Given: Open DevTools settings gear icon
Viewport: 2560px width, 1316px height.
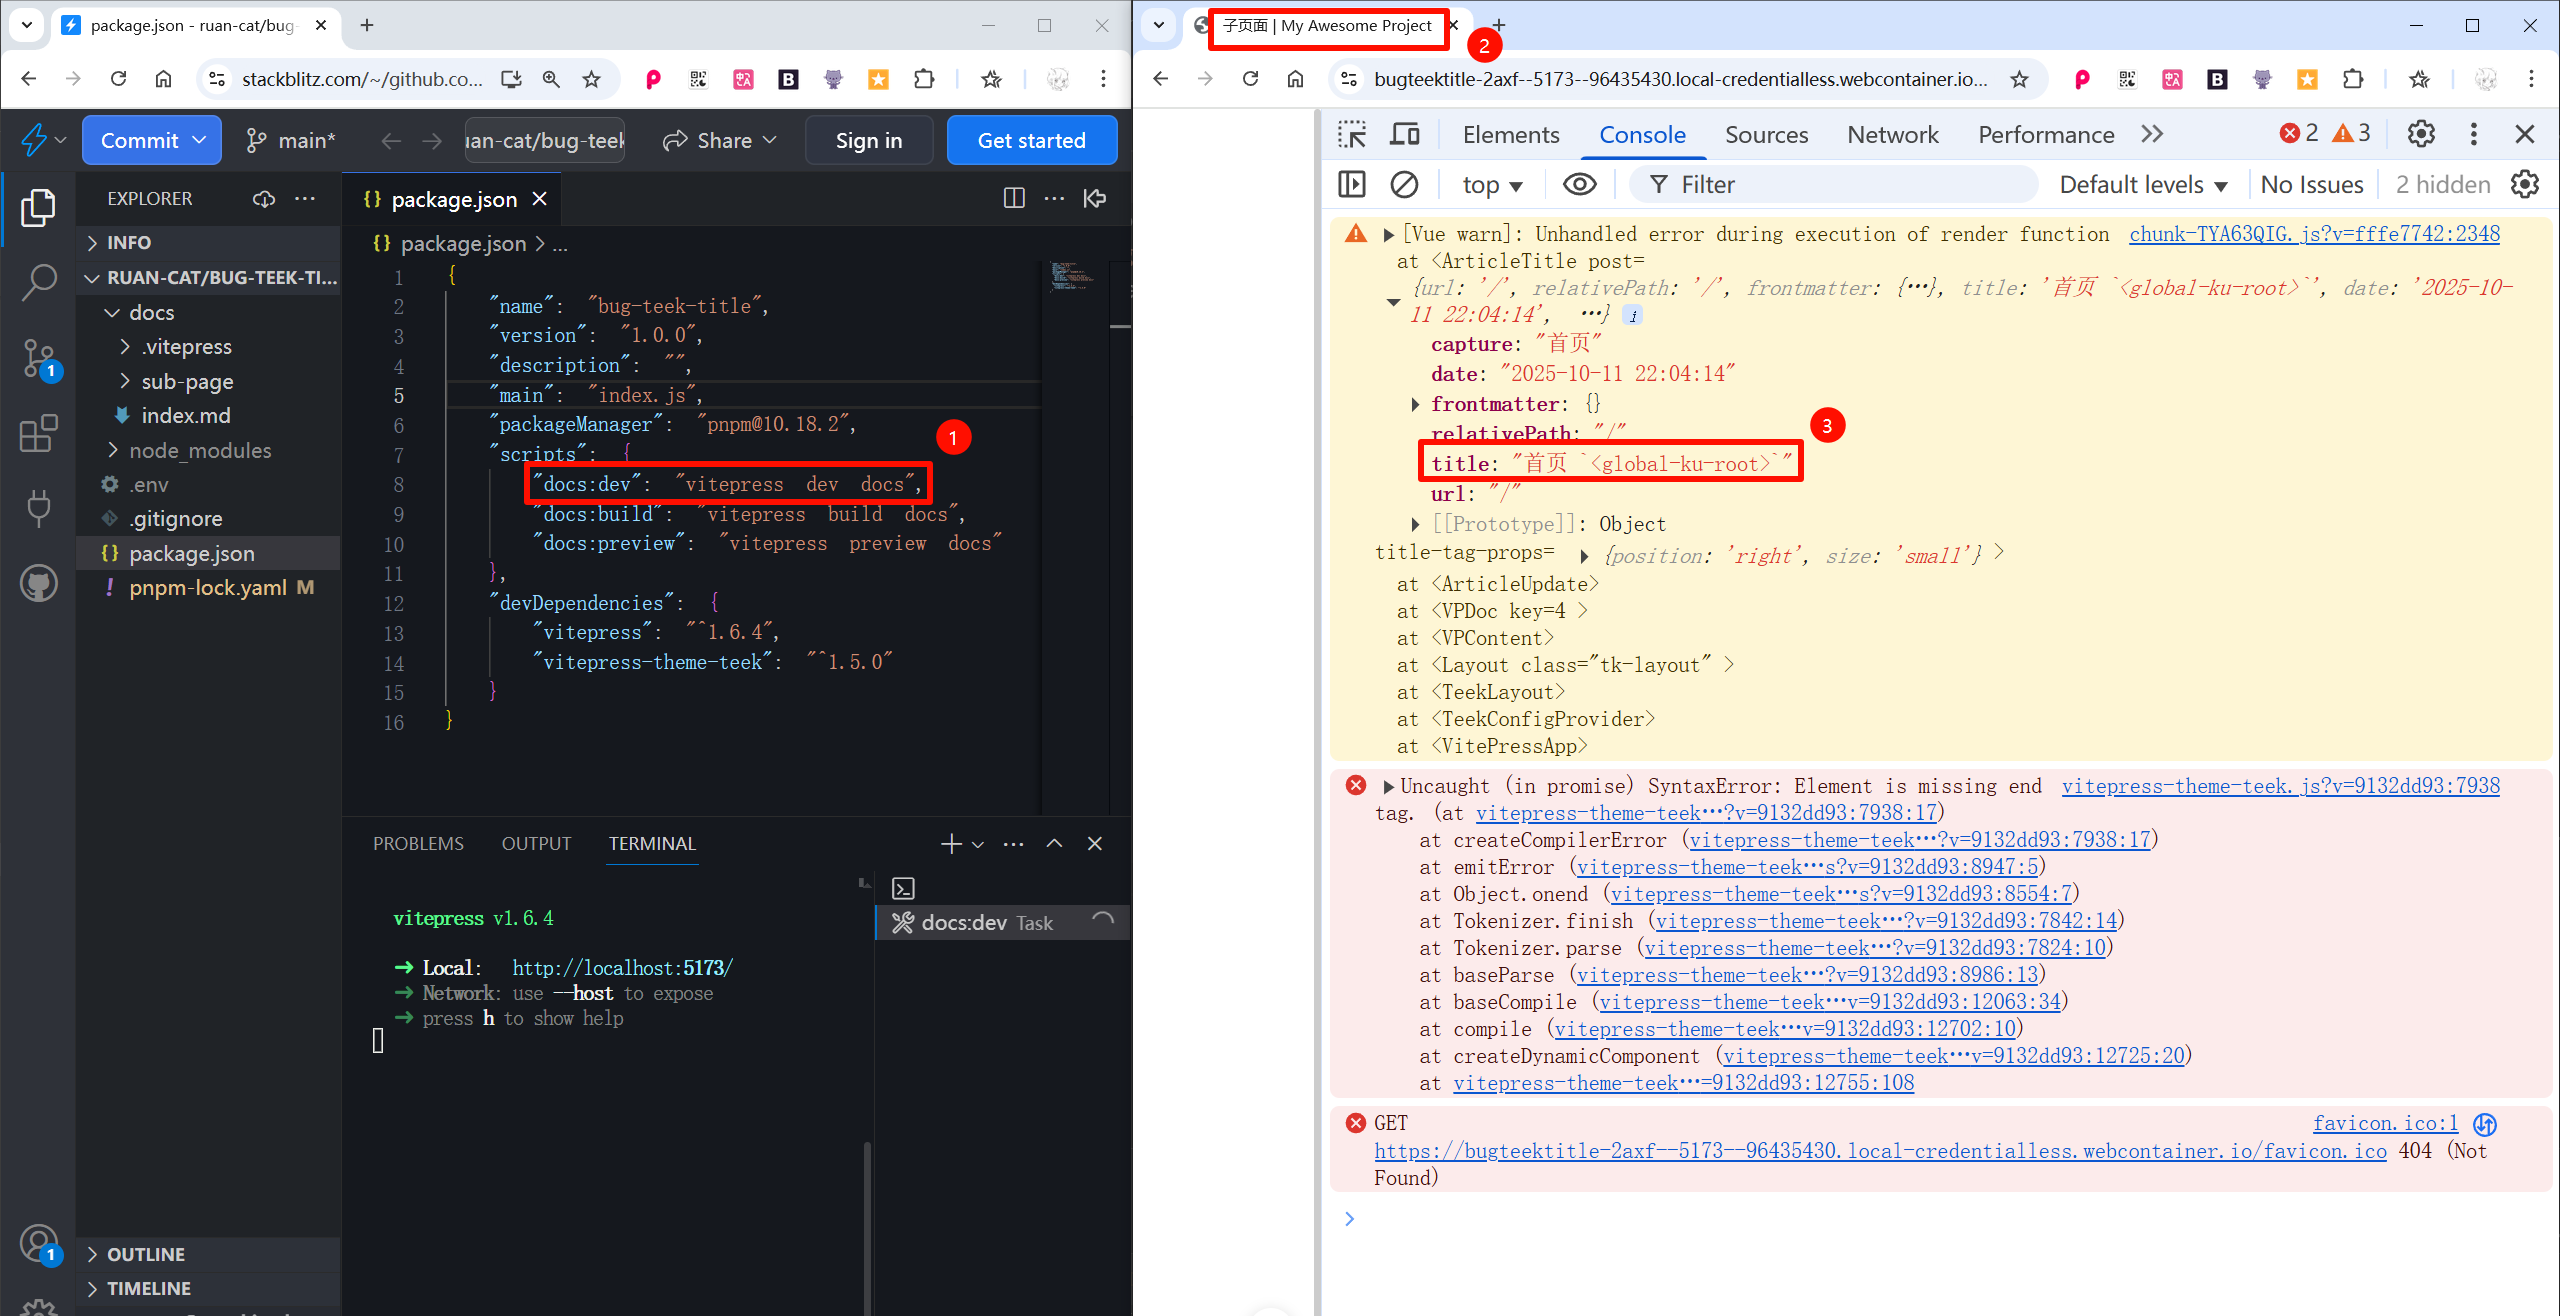Looking at the screenshot, I should (2420, 135).
